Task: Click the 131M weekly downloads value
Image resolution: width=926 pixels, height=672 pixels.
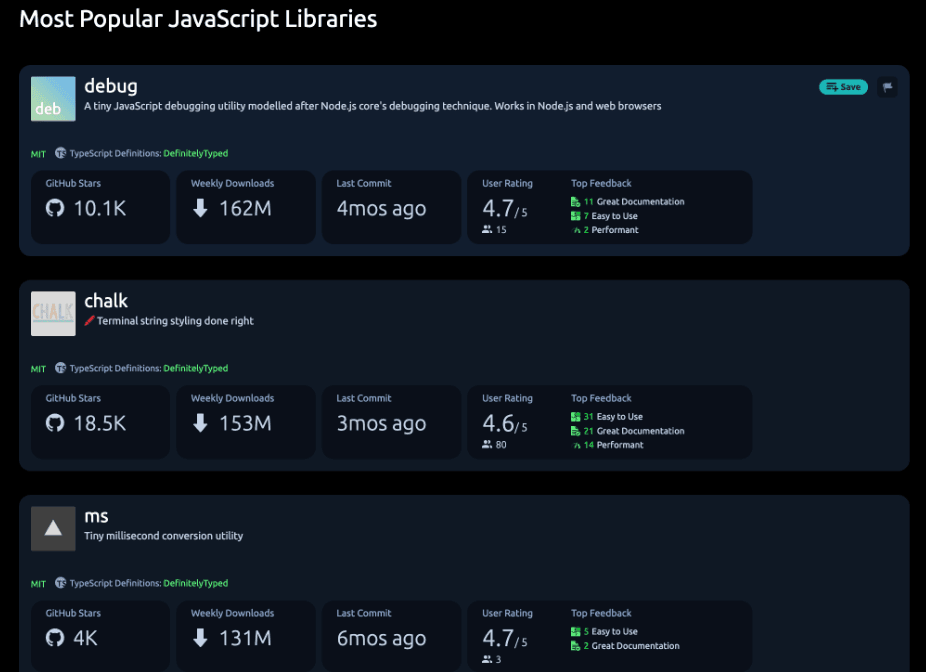Action: (x=245, y=638)
